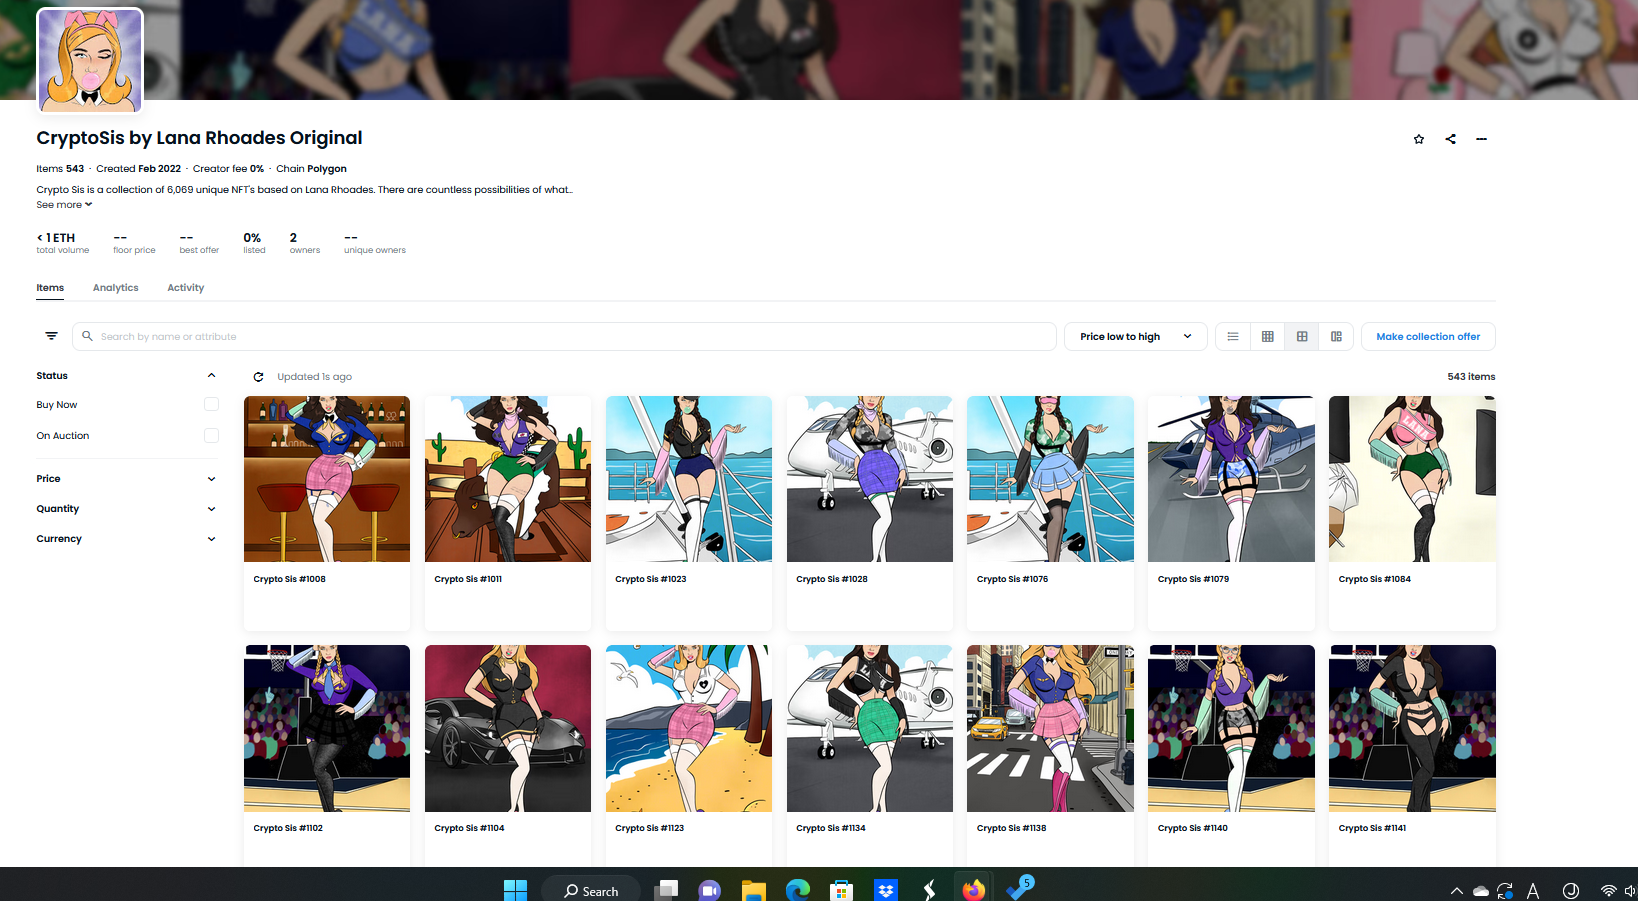
Task: Switch to list view layout icon
Action: click(1233, 337)
